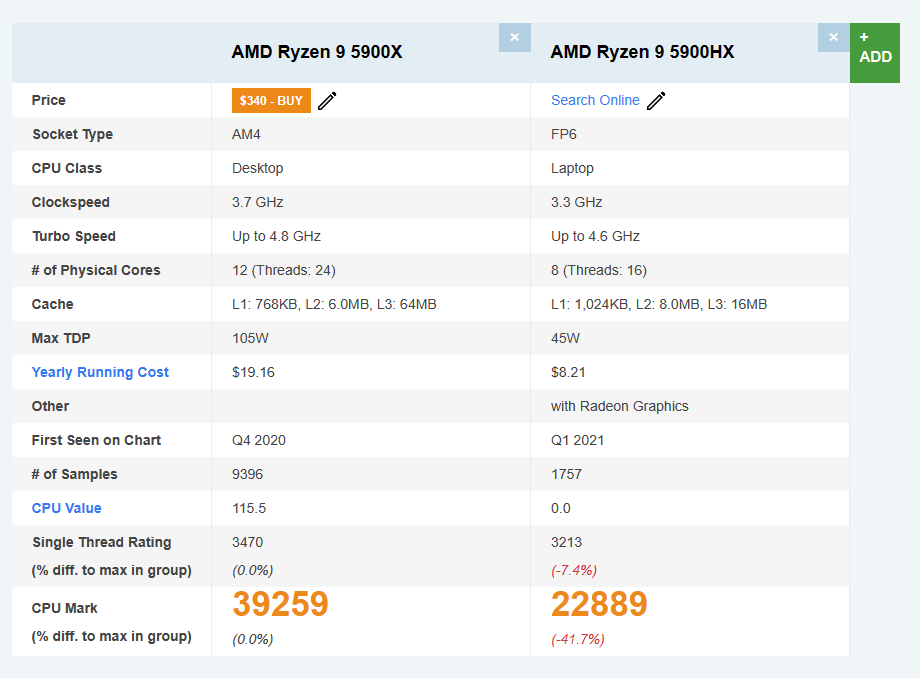Image resolution: width=920 pixels, height=678 pixels.
Task: Add another CPU with the green ADD button
Action: coord(875,53)
